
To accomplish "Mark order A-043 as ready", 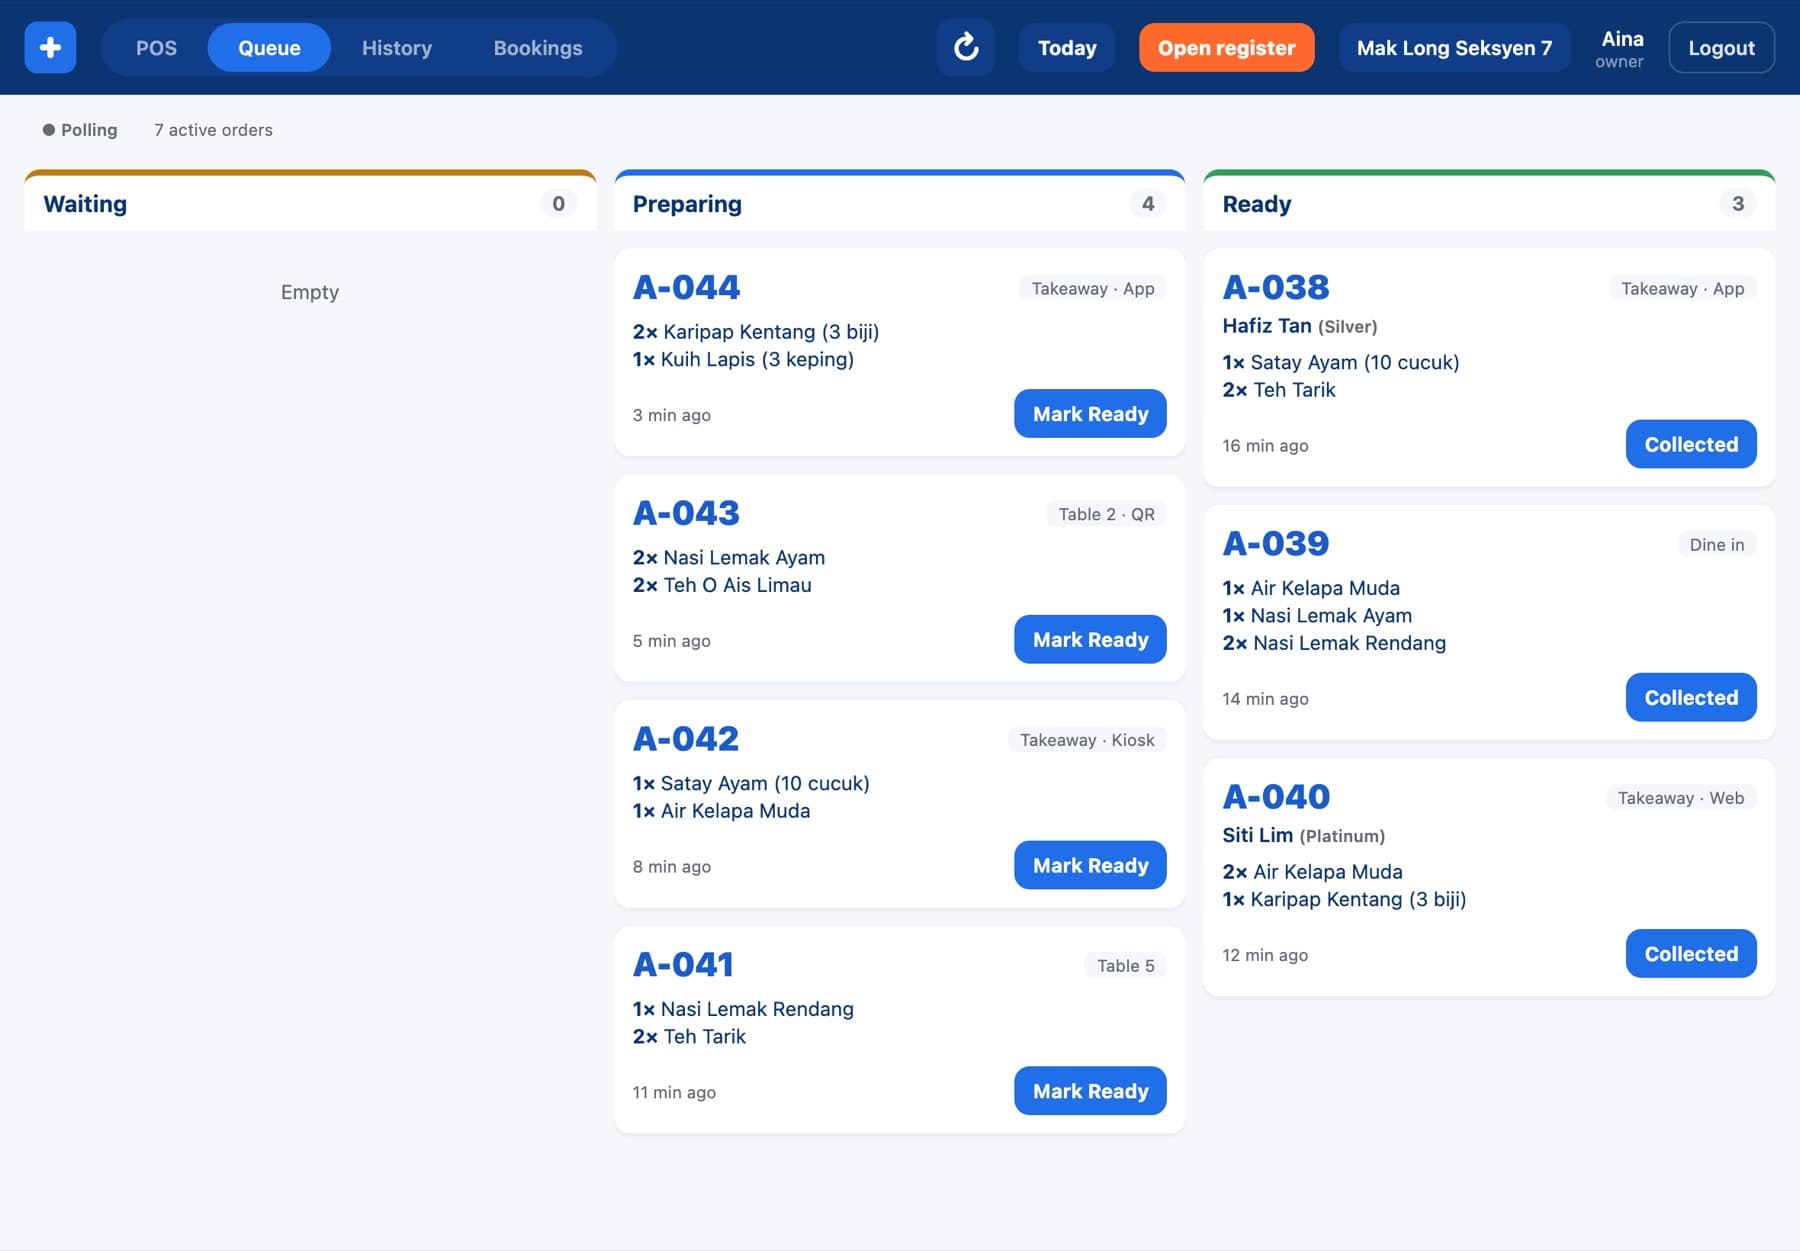I will pyautogui.click(x=1090, y=640).
